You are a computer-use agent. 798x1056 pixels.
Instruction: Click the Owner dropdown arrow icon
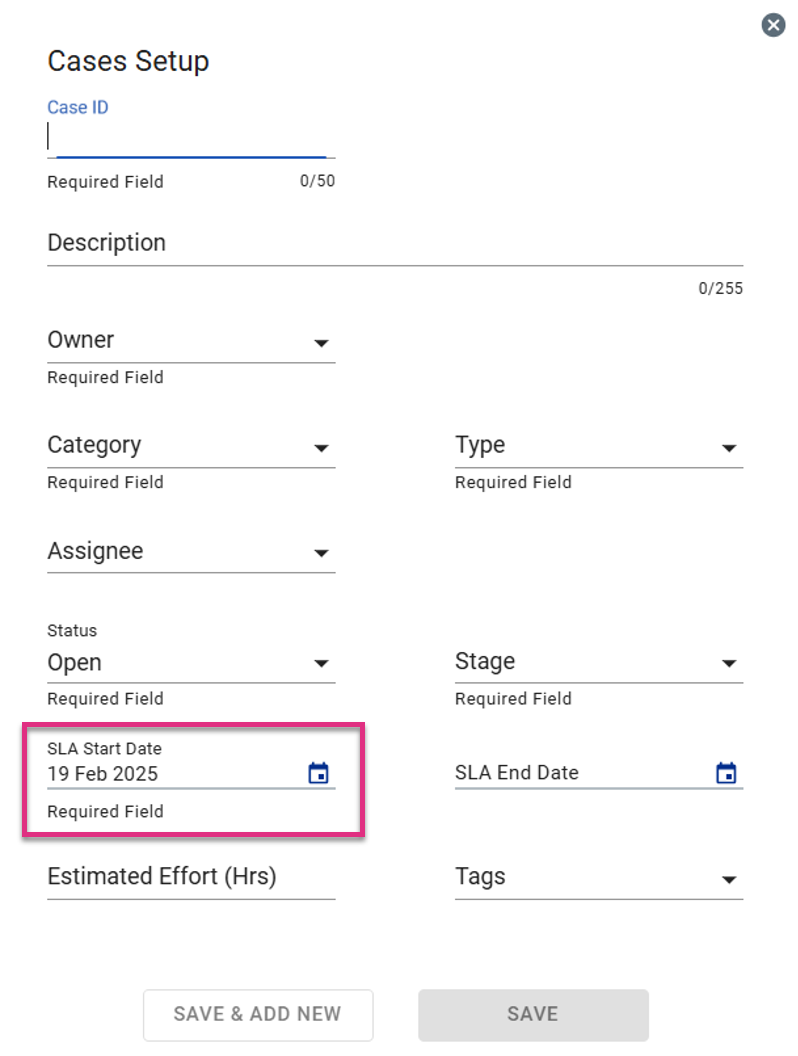(x=321, y=343)
